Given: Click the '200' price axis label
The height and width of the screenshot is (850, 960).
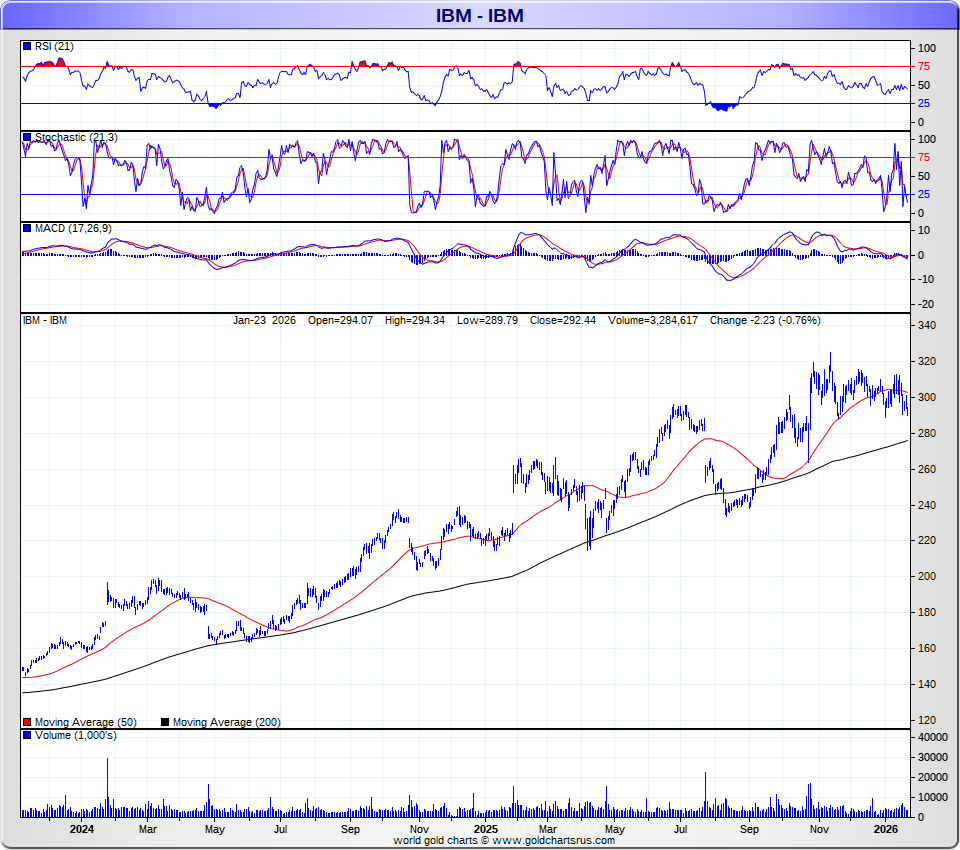Looking at the screenshot, I should (927, 576).
